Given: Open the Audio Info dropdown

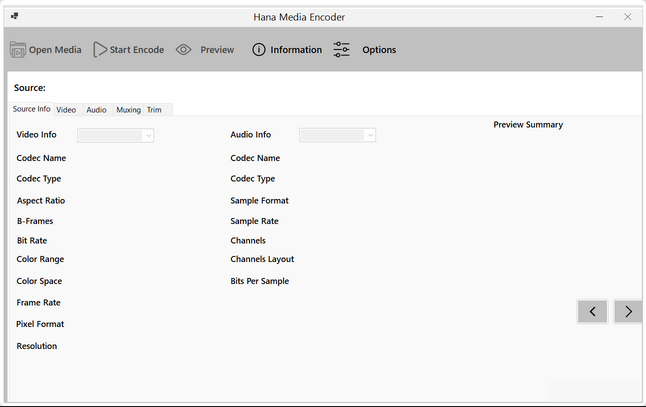Looking at the screenshot, I should click(337, 135).
